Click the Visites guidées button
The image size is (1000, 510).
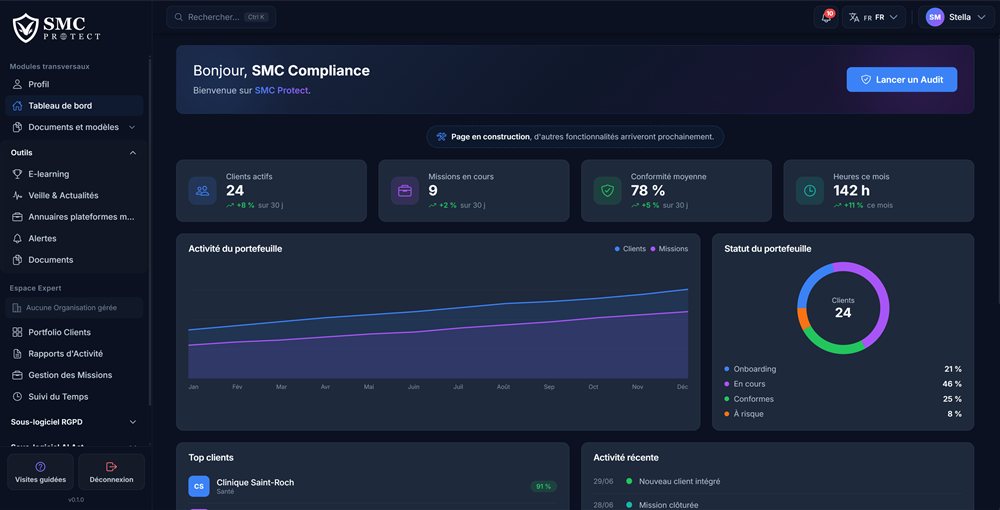click(40, 472)
